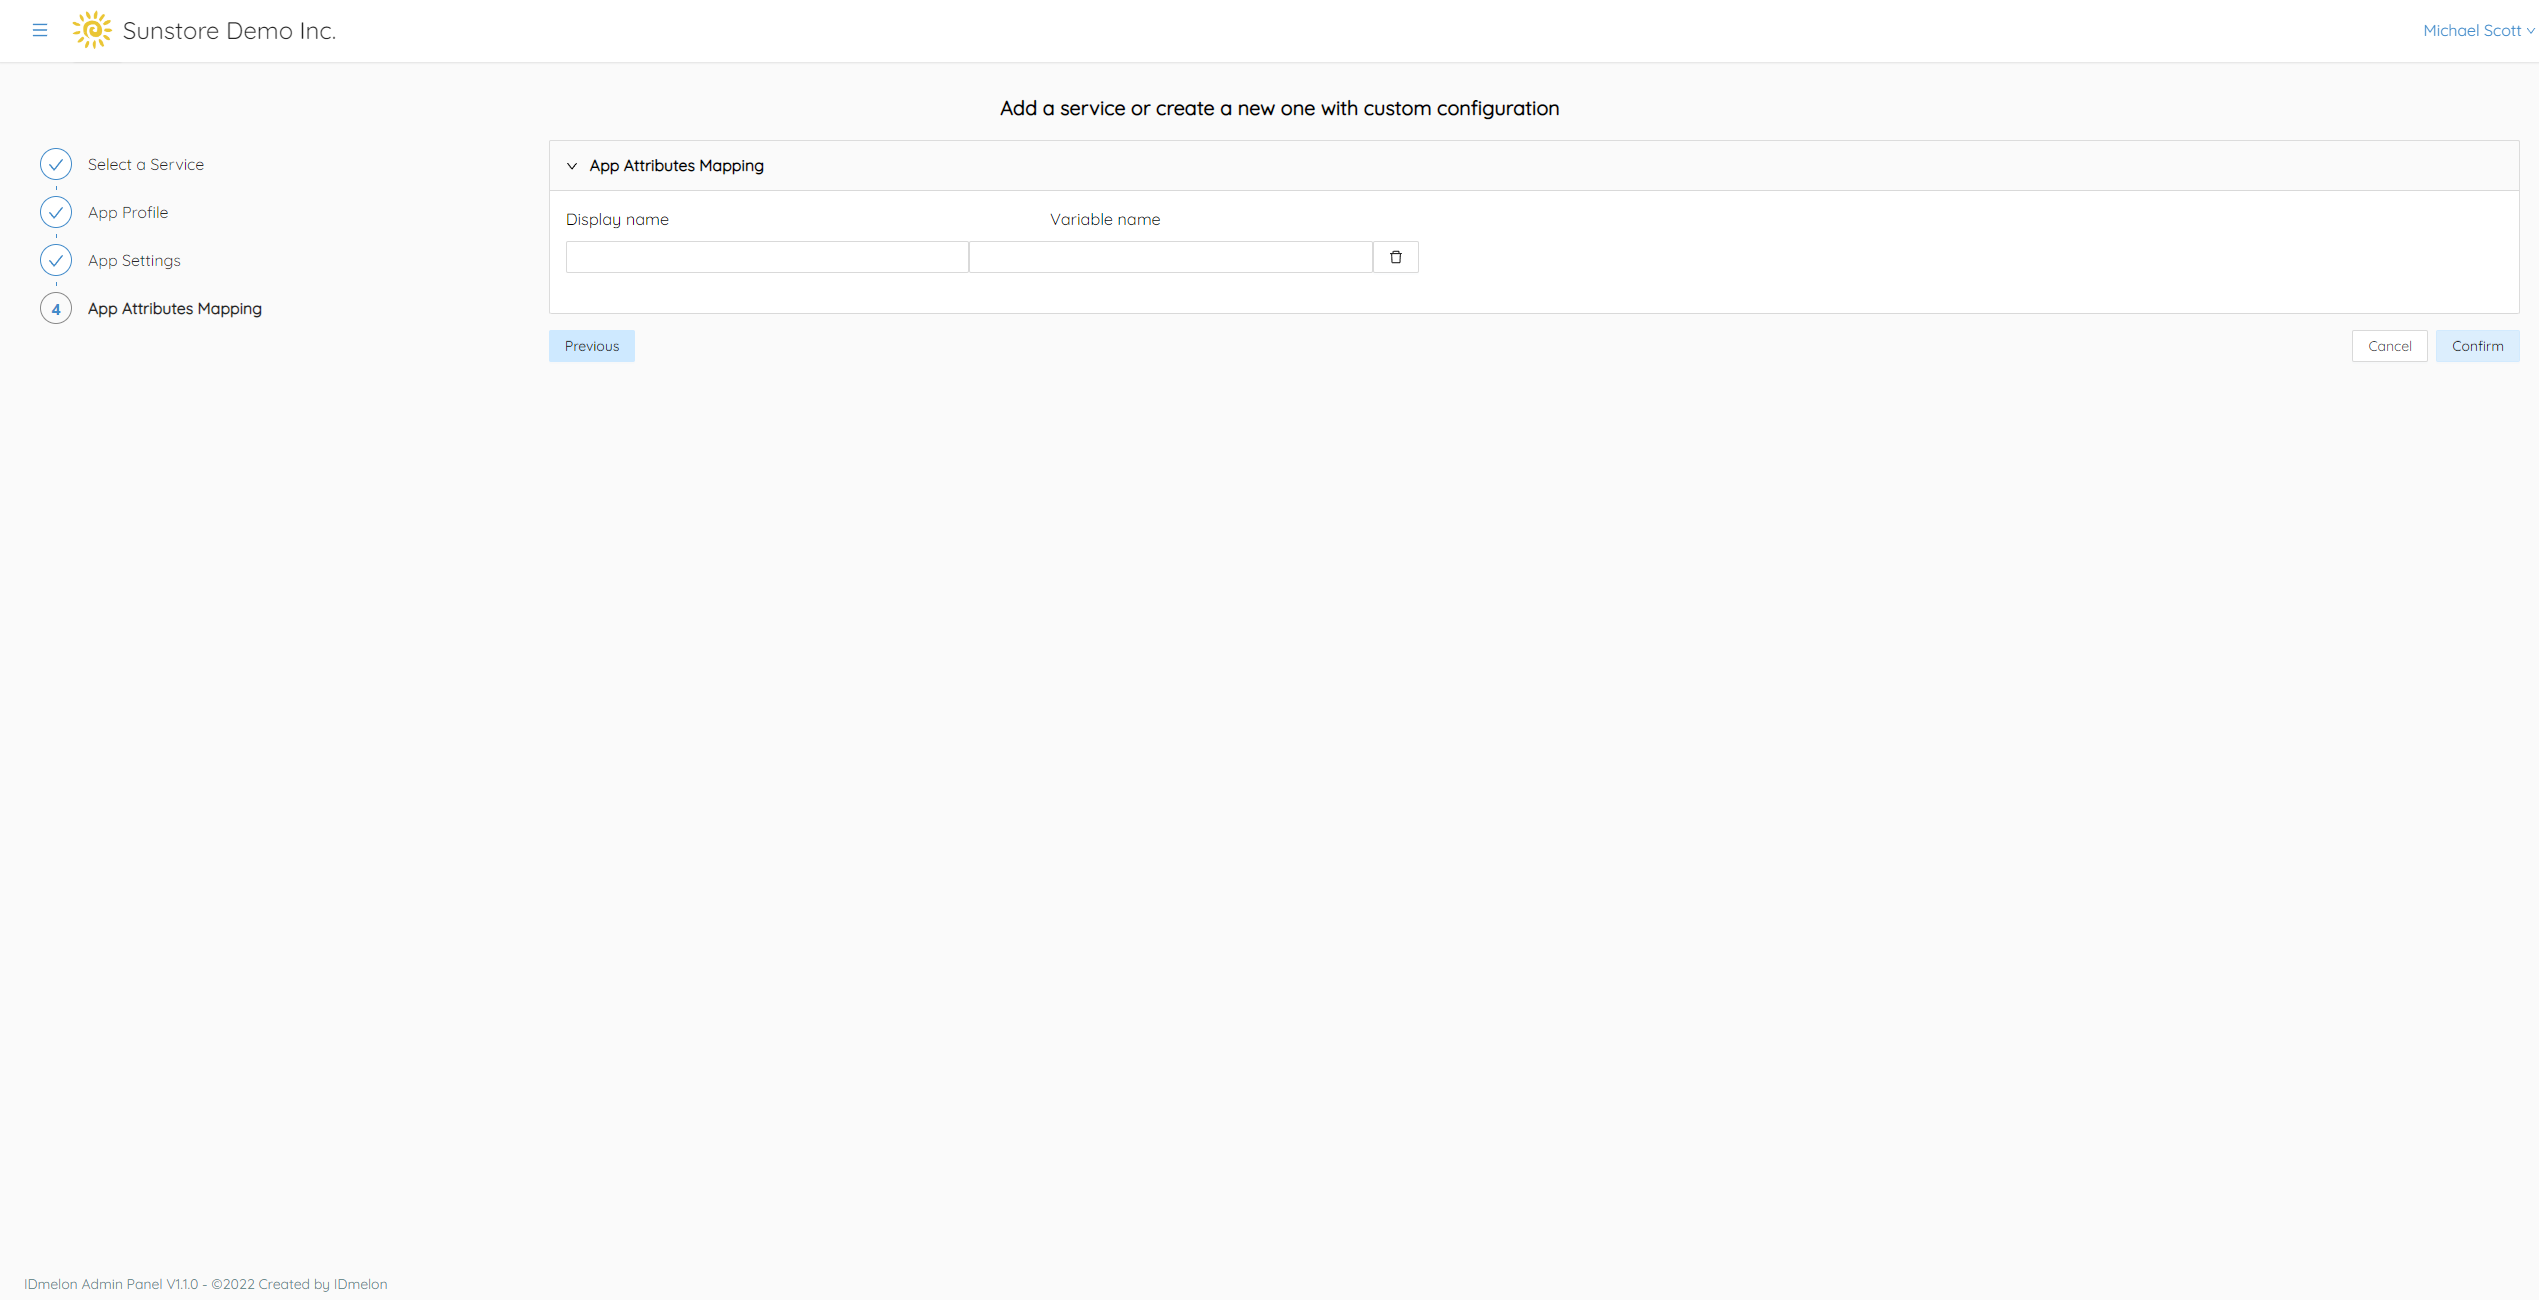Click the Cancel button
Image resolution: width=2539 pixels, height=1300 pixels.
point(2390,346)
